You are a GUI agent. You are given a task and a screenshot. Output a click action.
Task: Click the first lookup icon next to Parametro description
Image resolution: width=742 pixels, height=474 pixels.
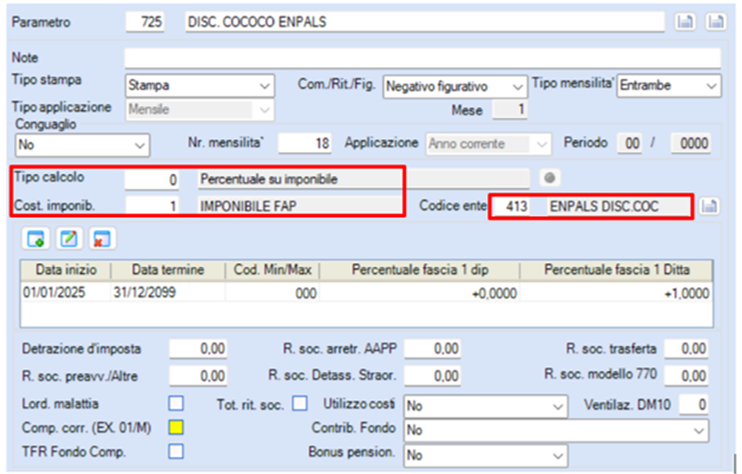click(685, 22)
